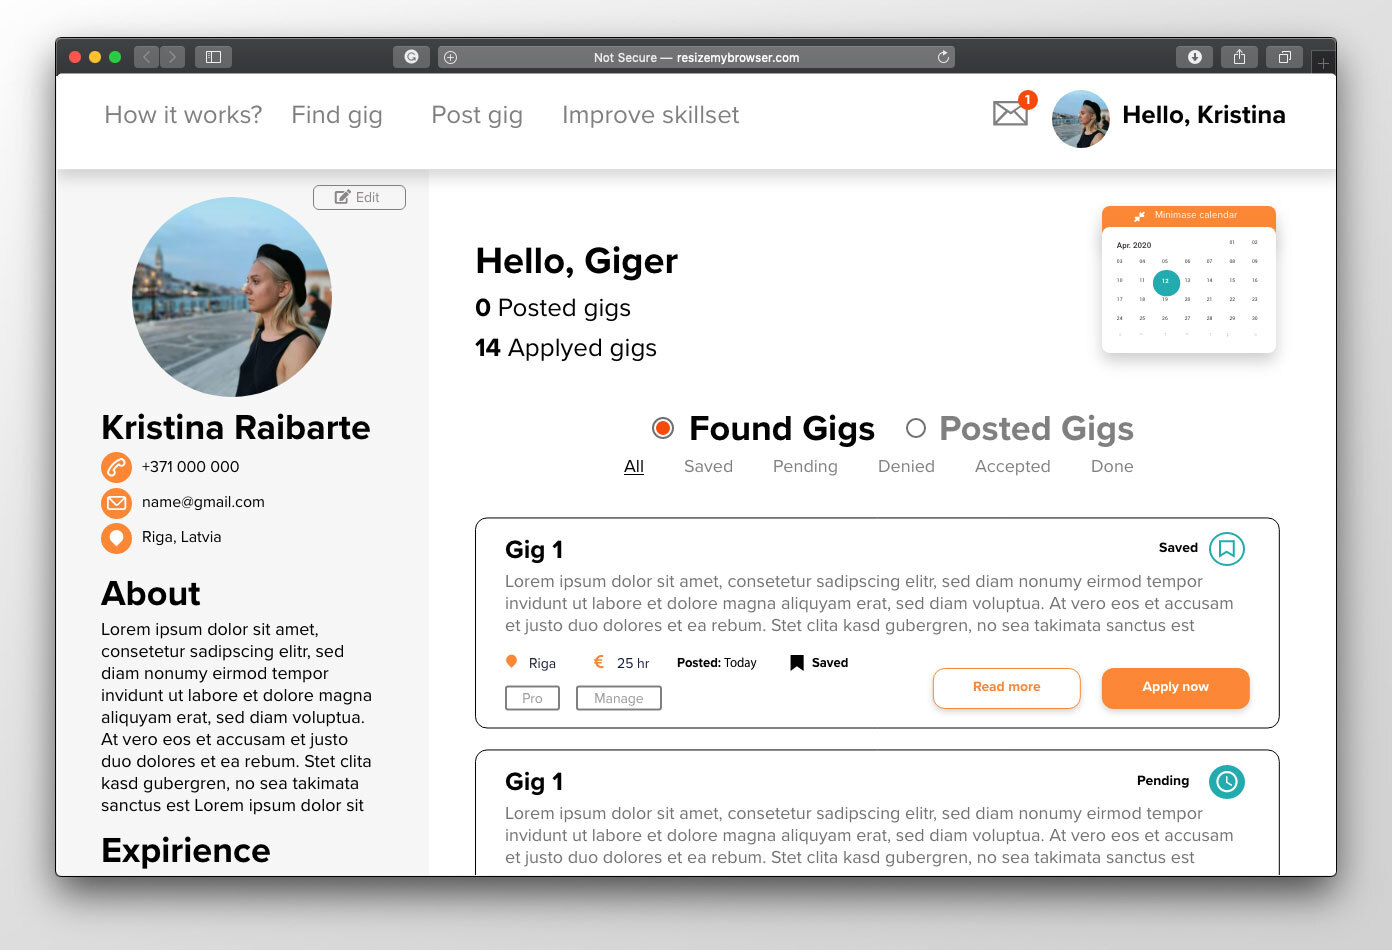Click the Read more button
The image size is (1392, 950).
pos(1007,688)
